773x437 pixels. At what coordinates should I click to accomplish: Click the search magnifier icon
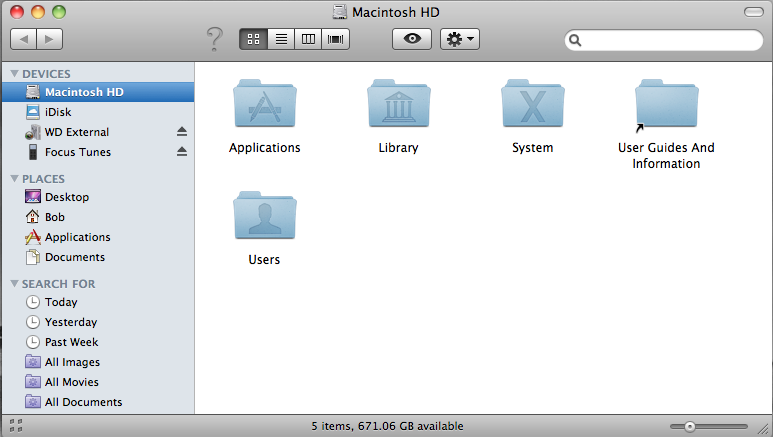pyautogui.click(x=575, y=40)
